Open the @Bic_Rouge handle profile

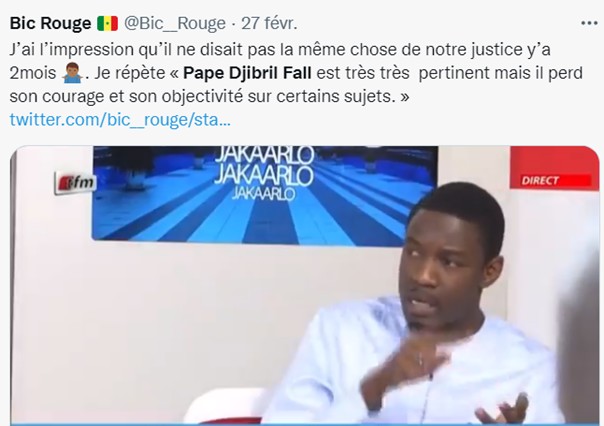(x=174, y=23)
